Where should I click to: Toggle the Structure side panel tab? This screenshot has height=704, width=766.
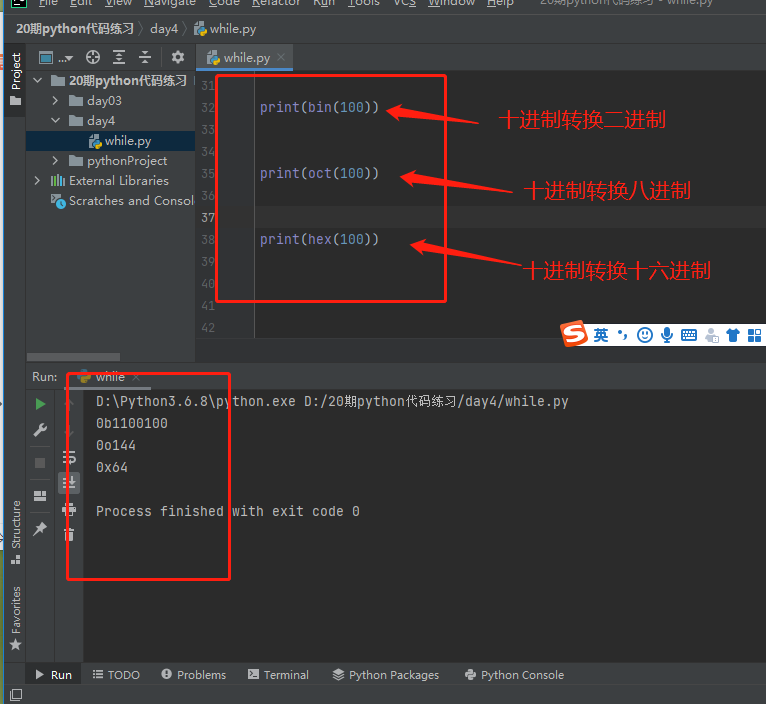[x=16, y=532]
